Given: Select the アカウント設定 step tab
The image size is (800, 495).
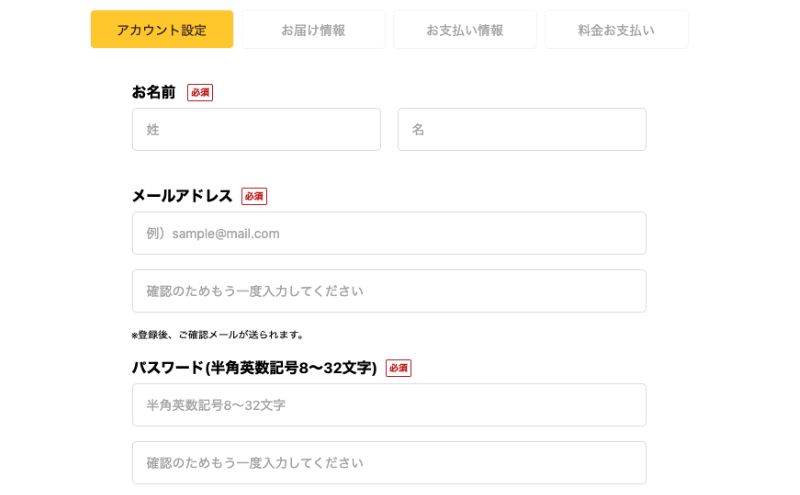Looking at the screenshot, I should (162, 30).
